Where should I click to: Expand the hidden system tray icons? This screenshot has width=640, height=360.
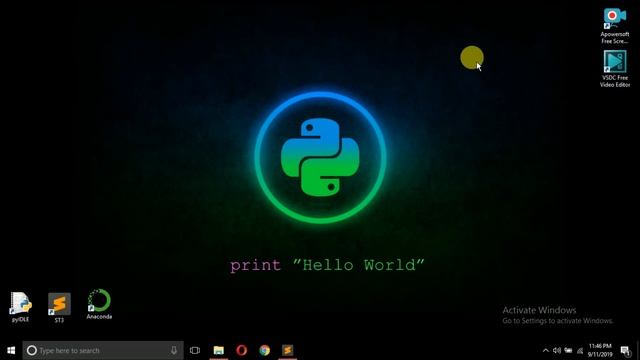[x=546, y=350]
